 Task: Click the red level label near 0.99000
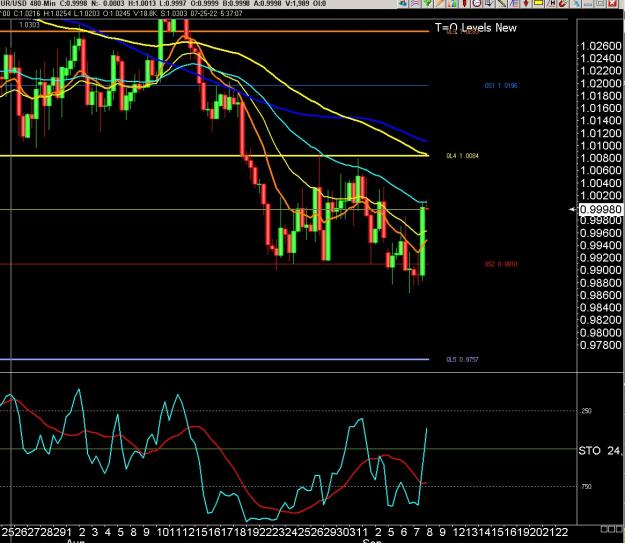point(501,264)
